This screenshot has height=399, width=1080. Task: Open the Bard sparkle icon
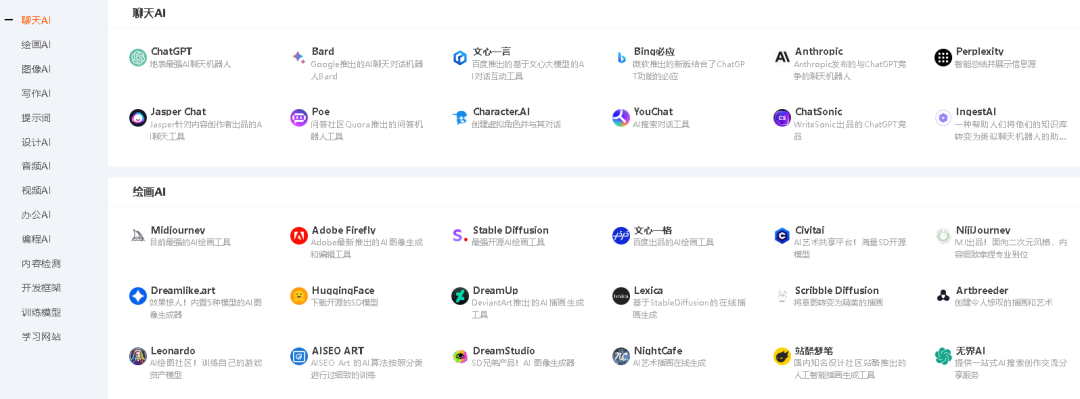tap(299, 58)
